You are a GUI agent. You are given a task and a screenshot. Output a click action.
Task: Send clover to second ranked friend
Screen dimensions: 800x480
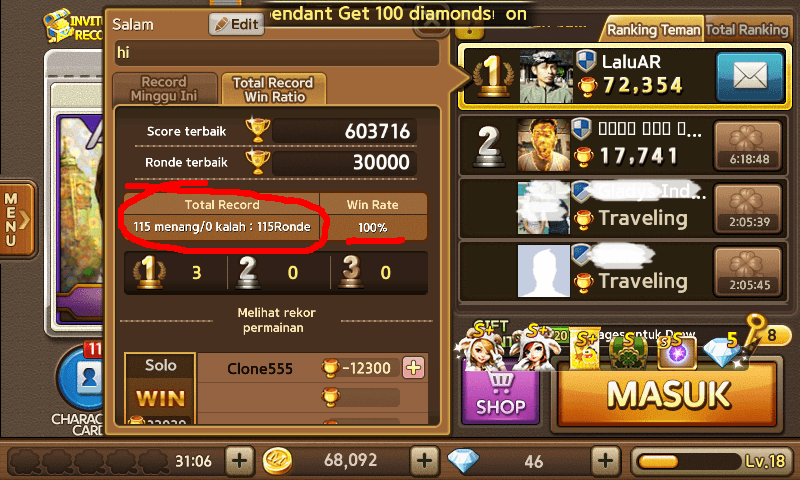pos(748,145)
